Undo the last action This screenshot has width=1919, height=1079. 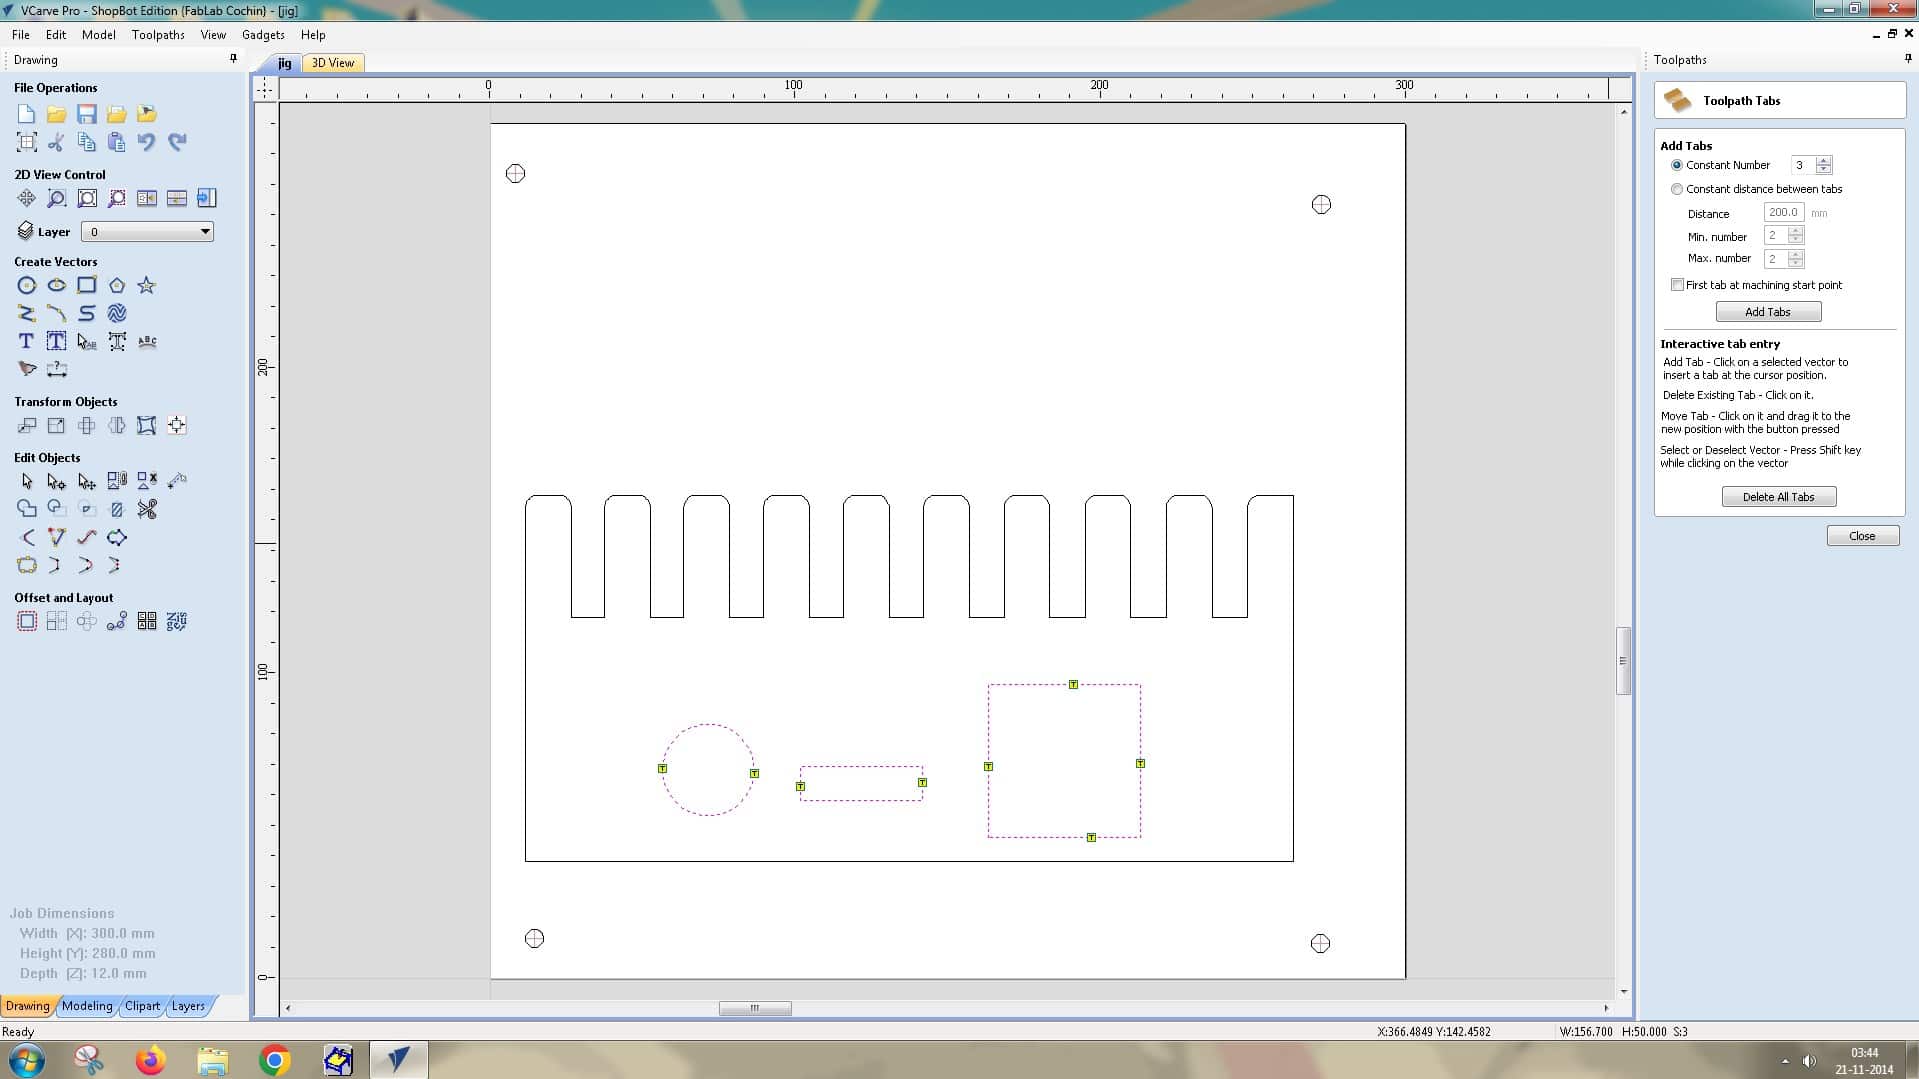click(147, 142)
